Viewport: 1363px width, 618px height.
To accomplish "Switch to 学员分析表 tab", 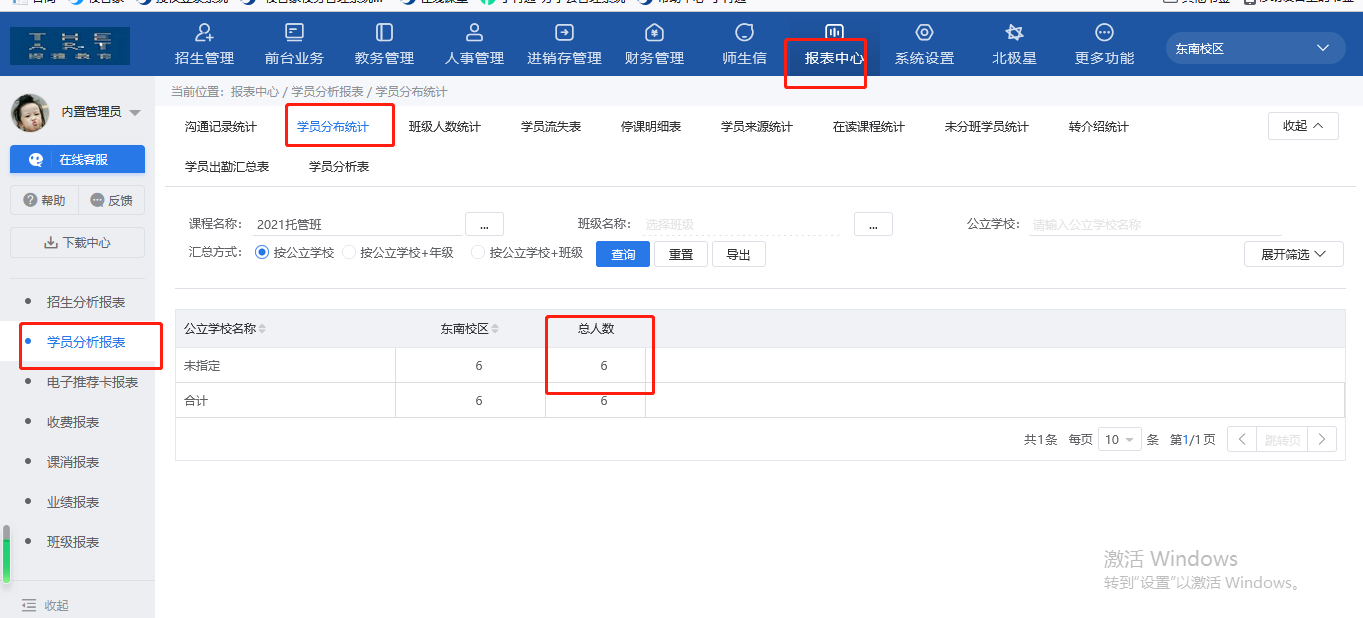I will coord(339,167).
